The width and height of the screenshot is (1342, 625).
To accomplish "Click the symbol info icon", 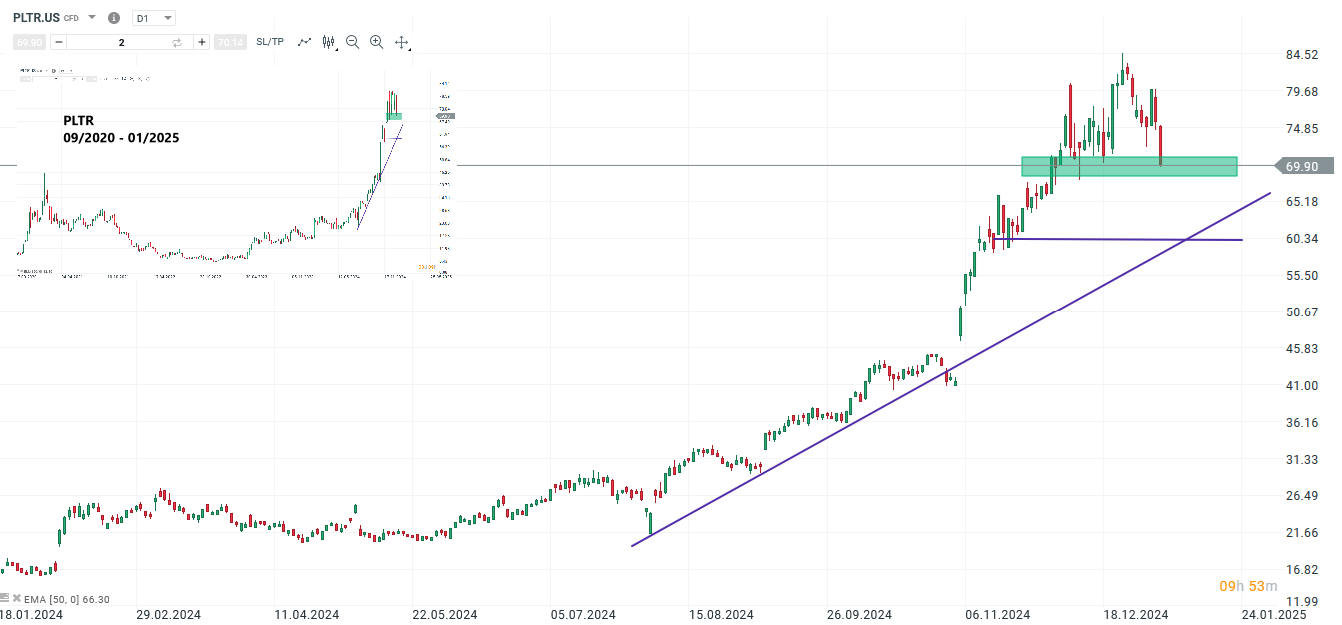I will [113, 18].
